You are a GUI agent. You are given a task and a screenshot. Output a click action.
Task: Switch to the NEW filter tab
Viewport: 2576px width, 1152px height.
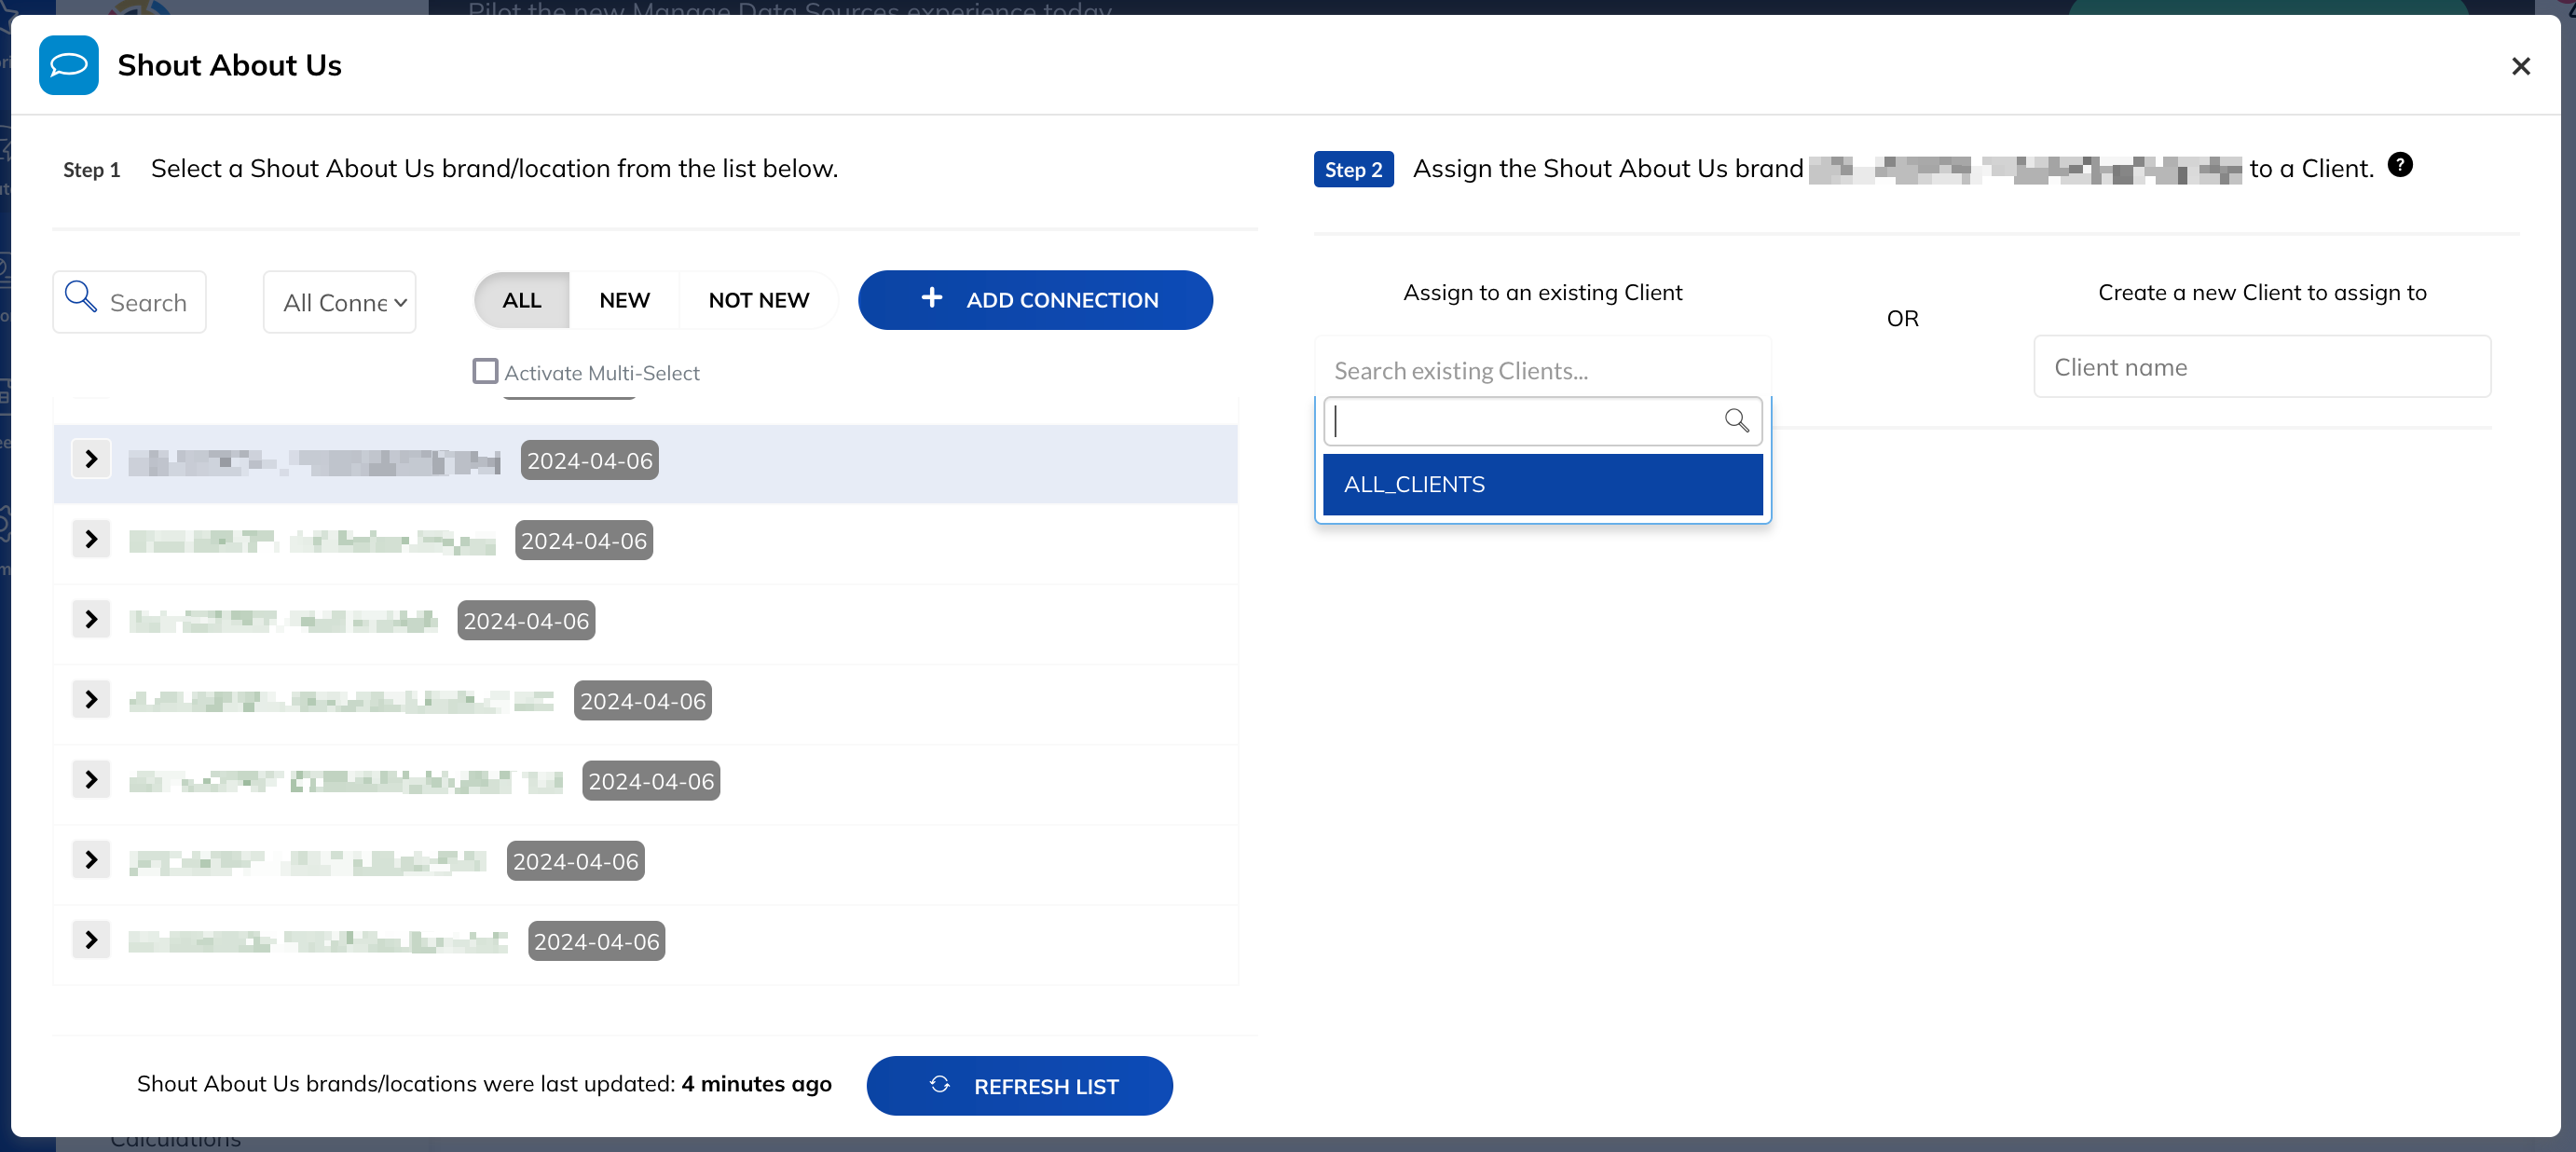tap(624, 300)
